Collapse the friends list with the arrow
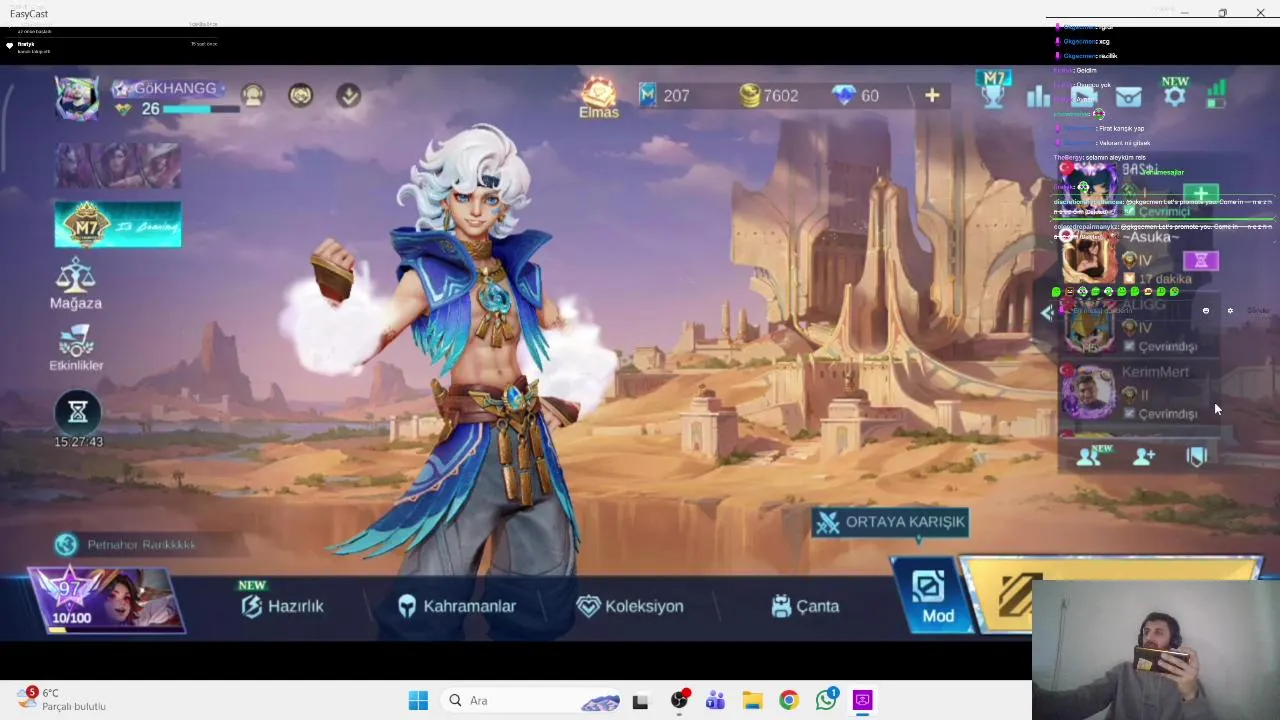The image size is (1280, 720). tap(1047, 313)
